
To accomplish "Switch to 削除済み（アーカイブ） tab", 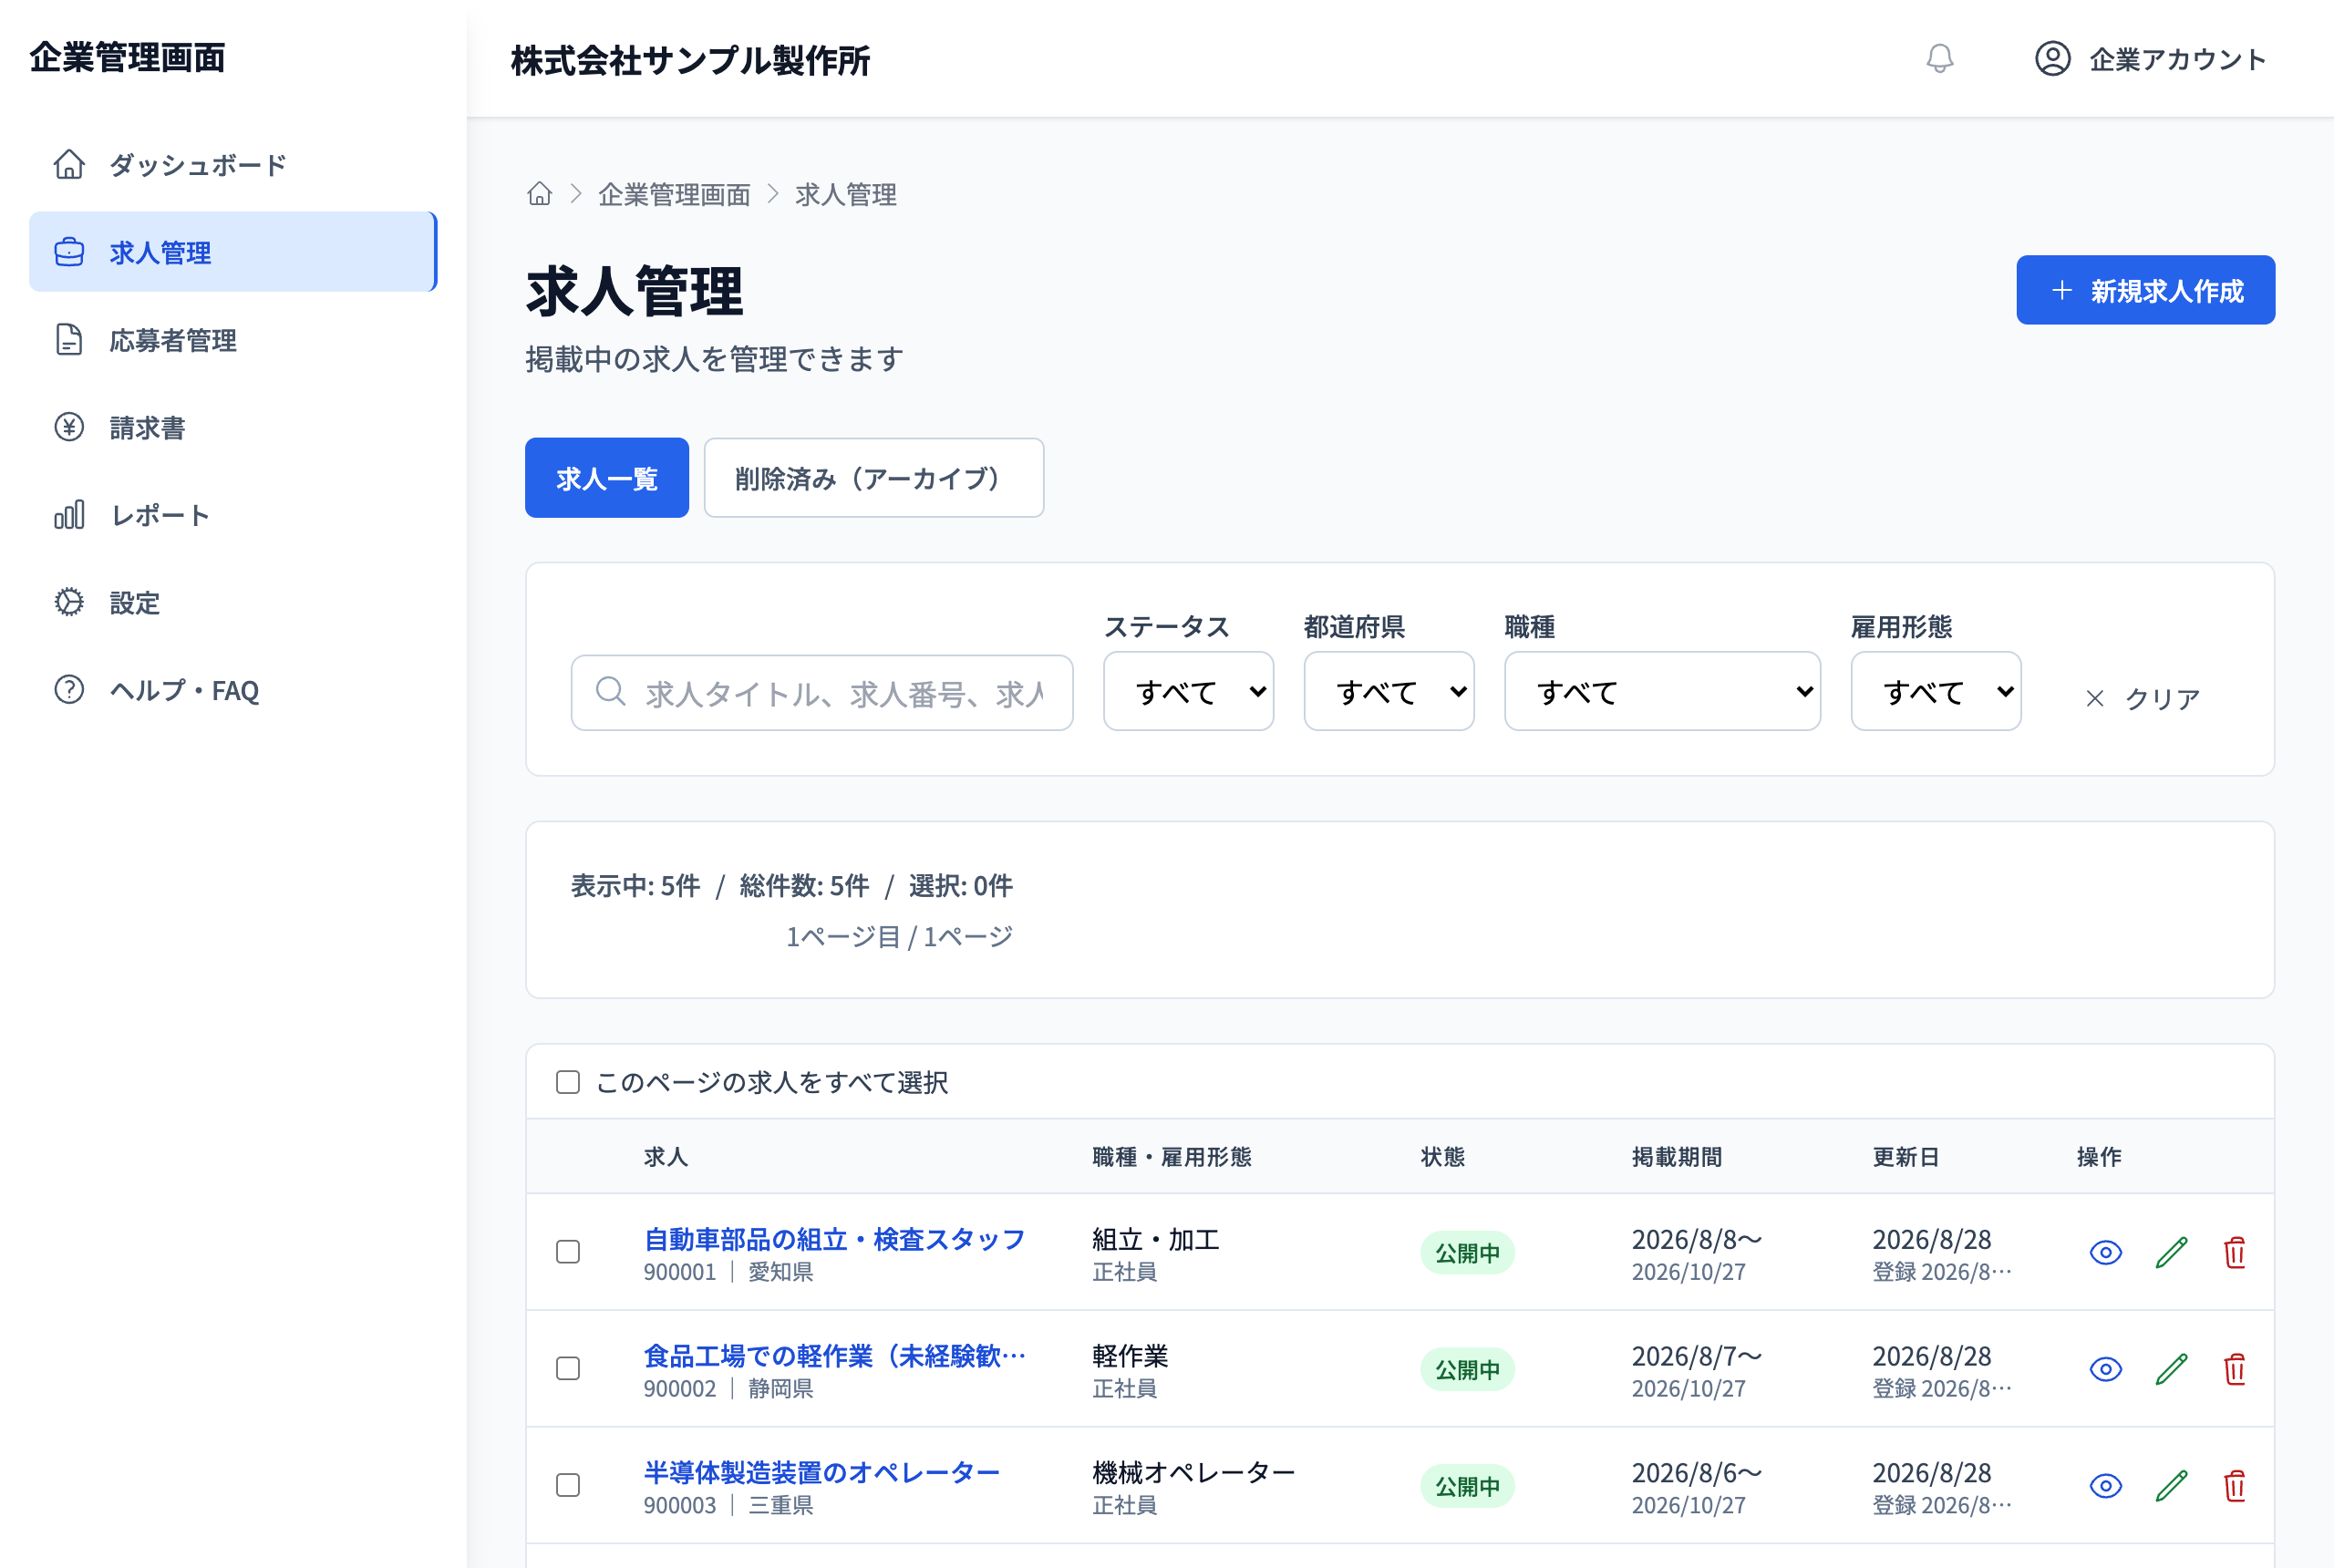I will (873, 478).
